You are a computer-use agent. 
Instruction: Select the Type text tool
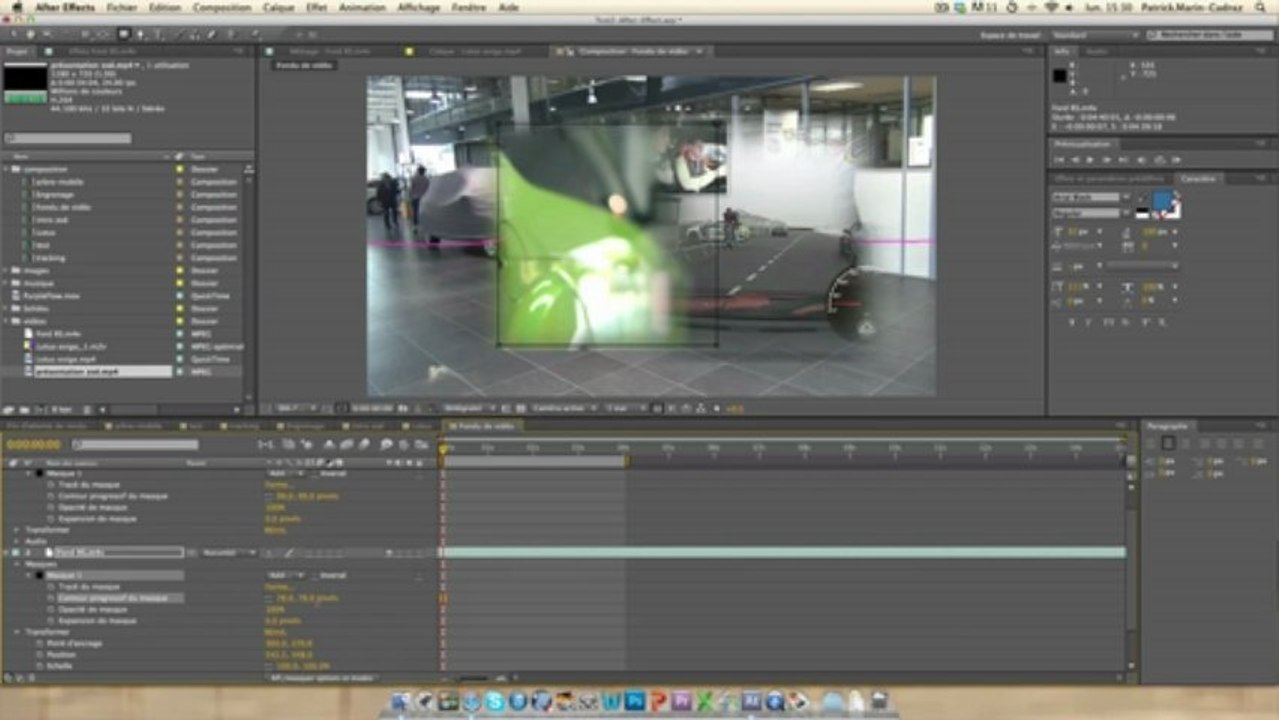pyautogui.click(x=157, y=34)
